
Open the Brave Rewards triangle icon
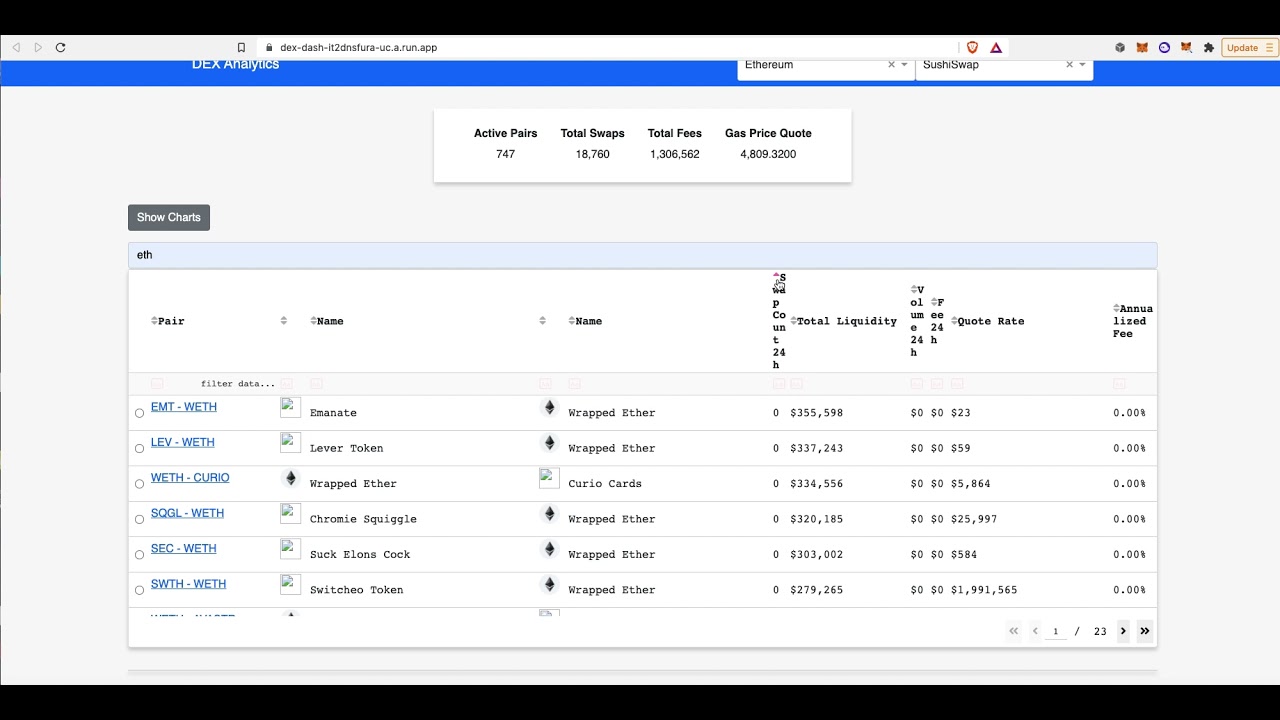[996, 47]
